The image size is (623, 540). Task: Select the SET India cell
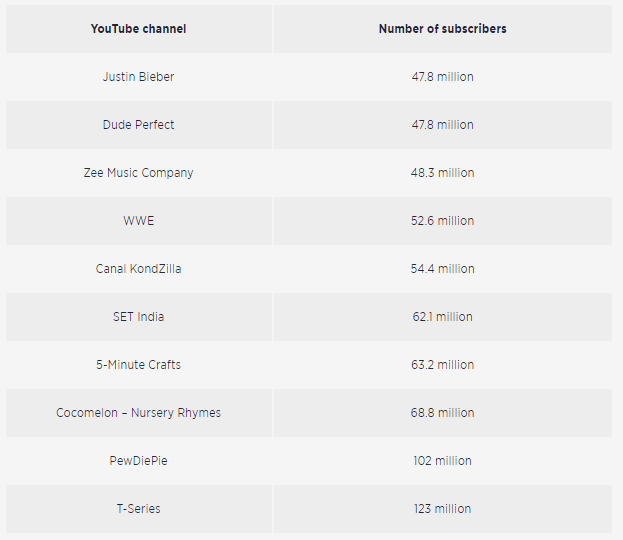point(138,317)
